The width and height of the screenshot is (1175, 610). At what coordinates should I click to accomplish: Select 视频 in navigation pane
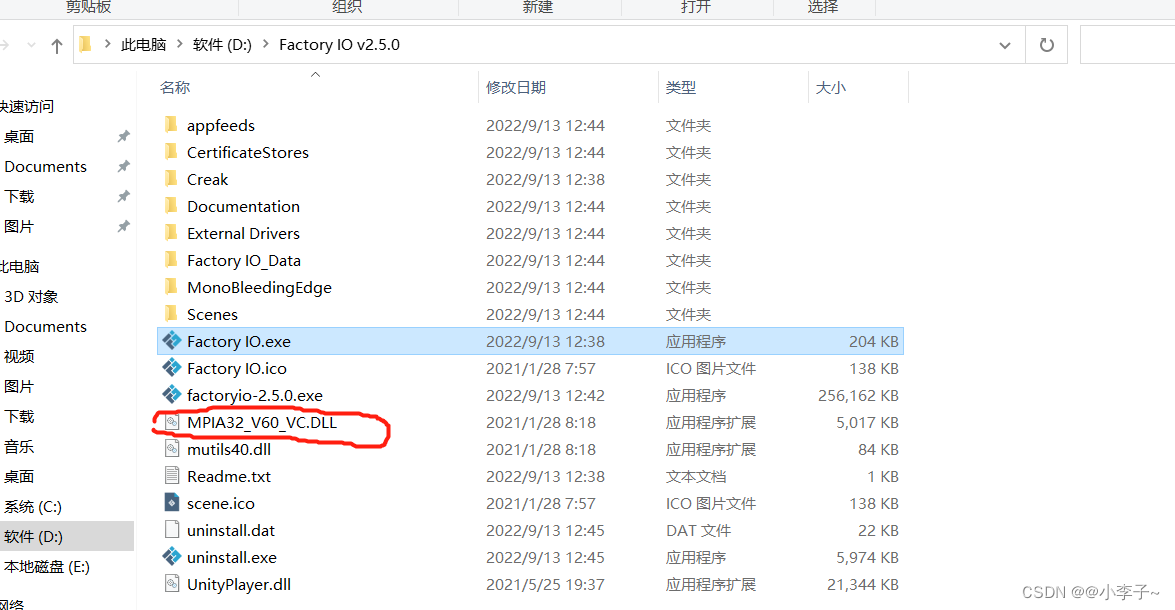[x=19, y=357]
